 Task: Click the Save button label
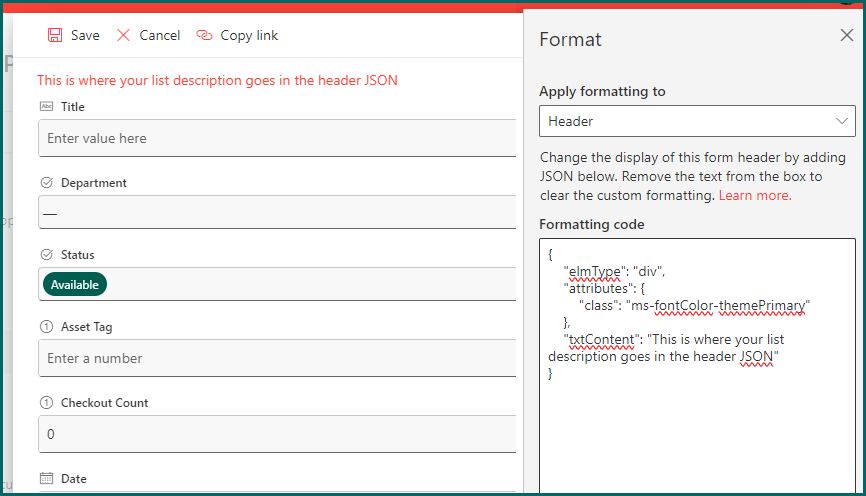(x=85, y=35)
